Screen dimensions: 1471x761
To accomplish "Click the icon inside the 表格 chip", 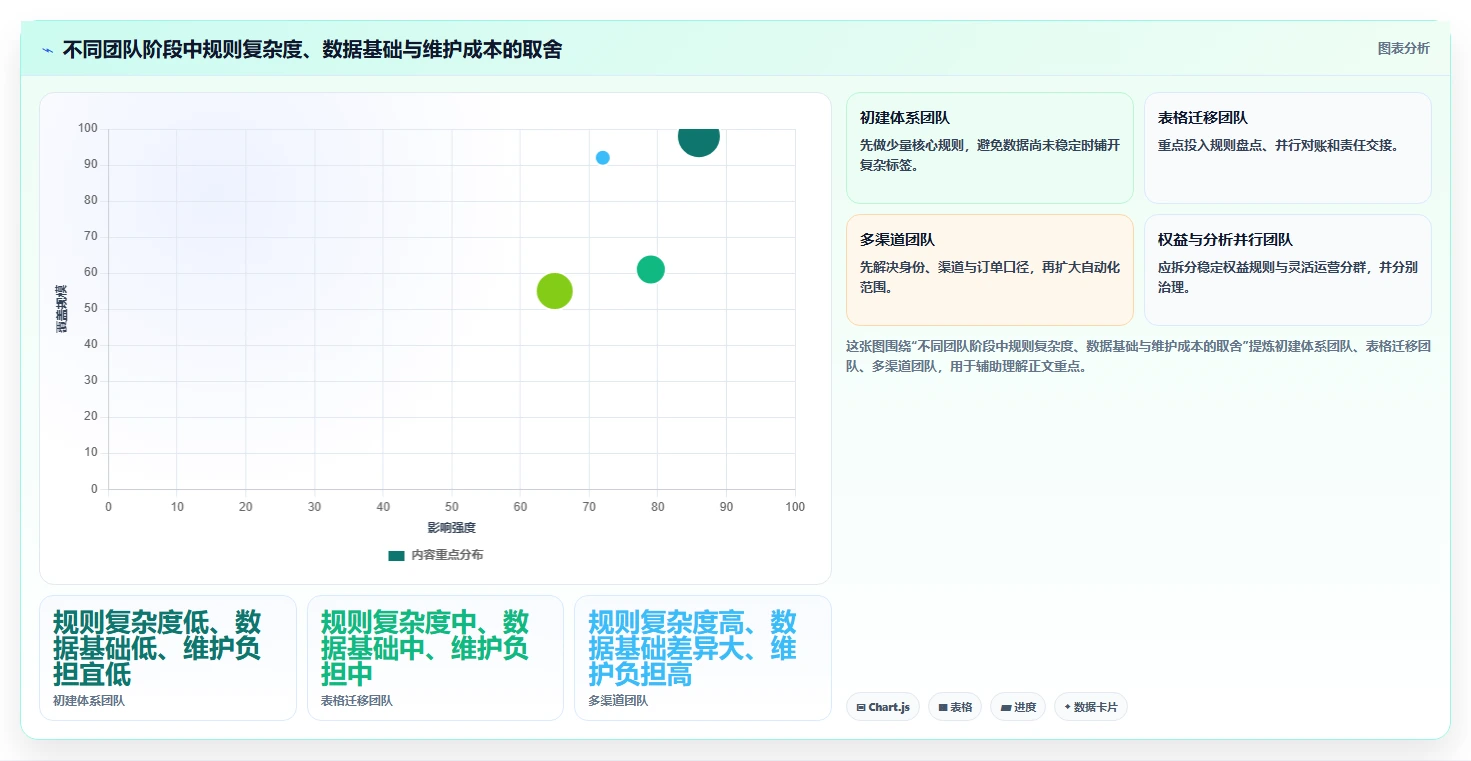I will pyautogui.click(x=943, y=707).
